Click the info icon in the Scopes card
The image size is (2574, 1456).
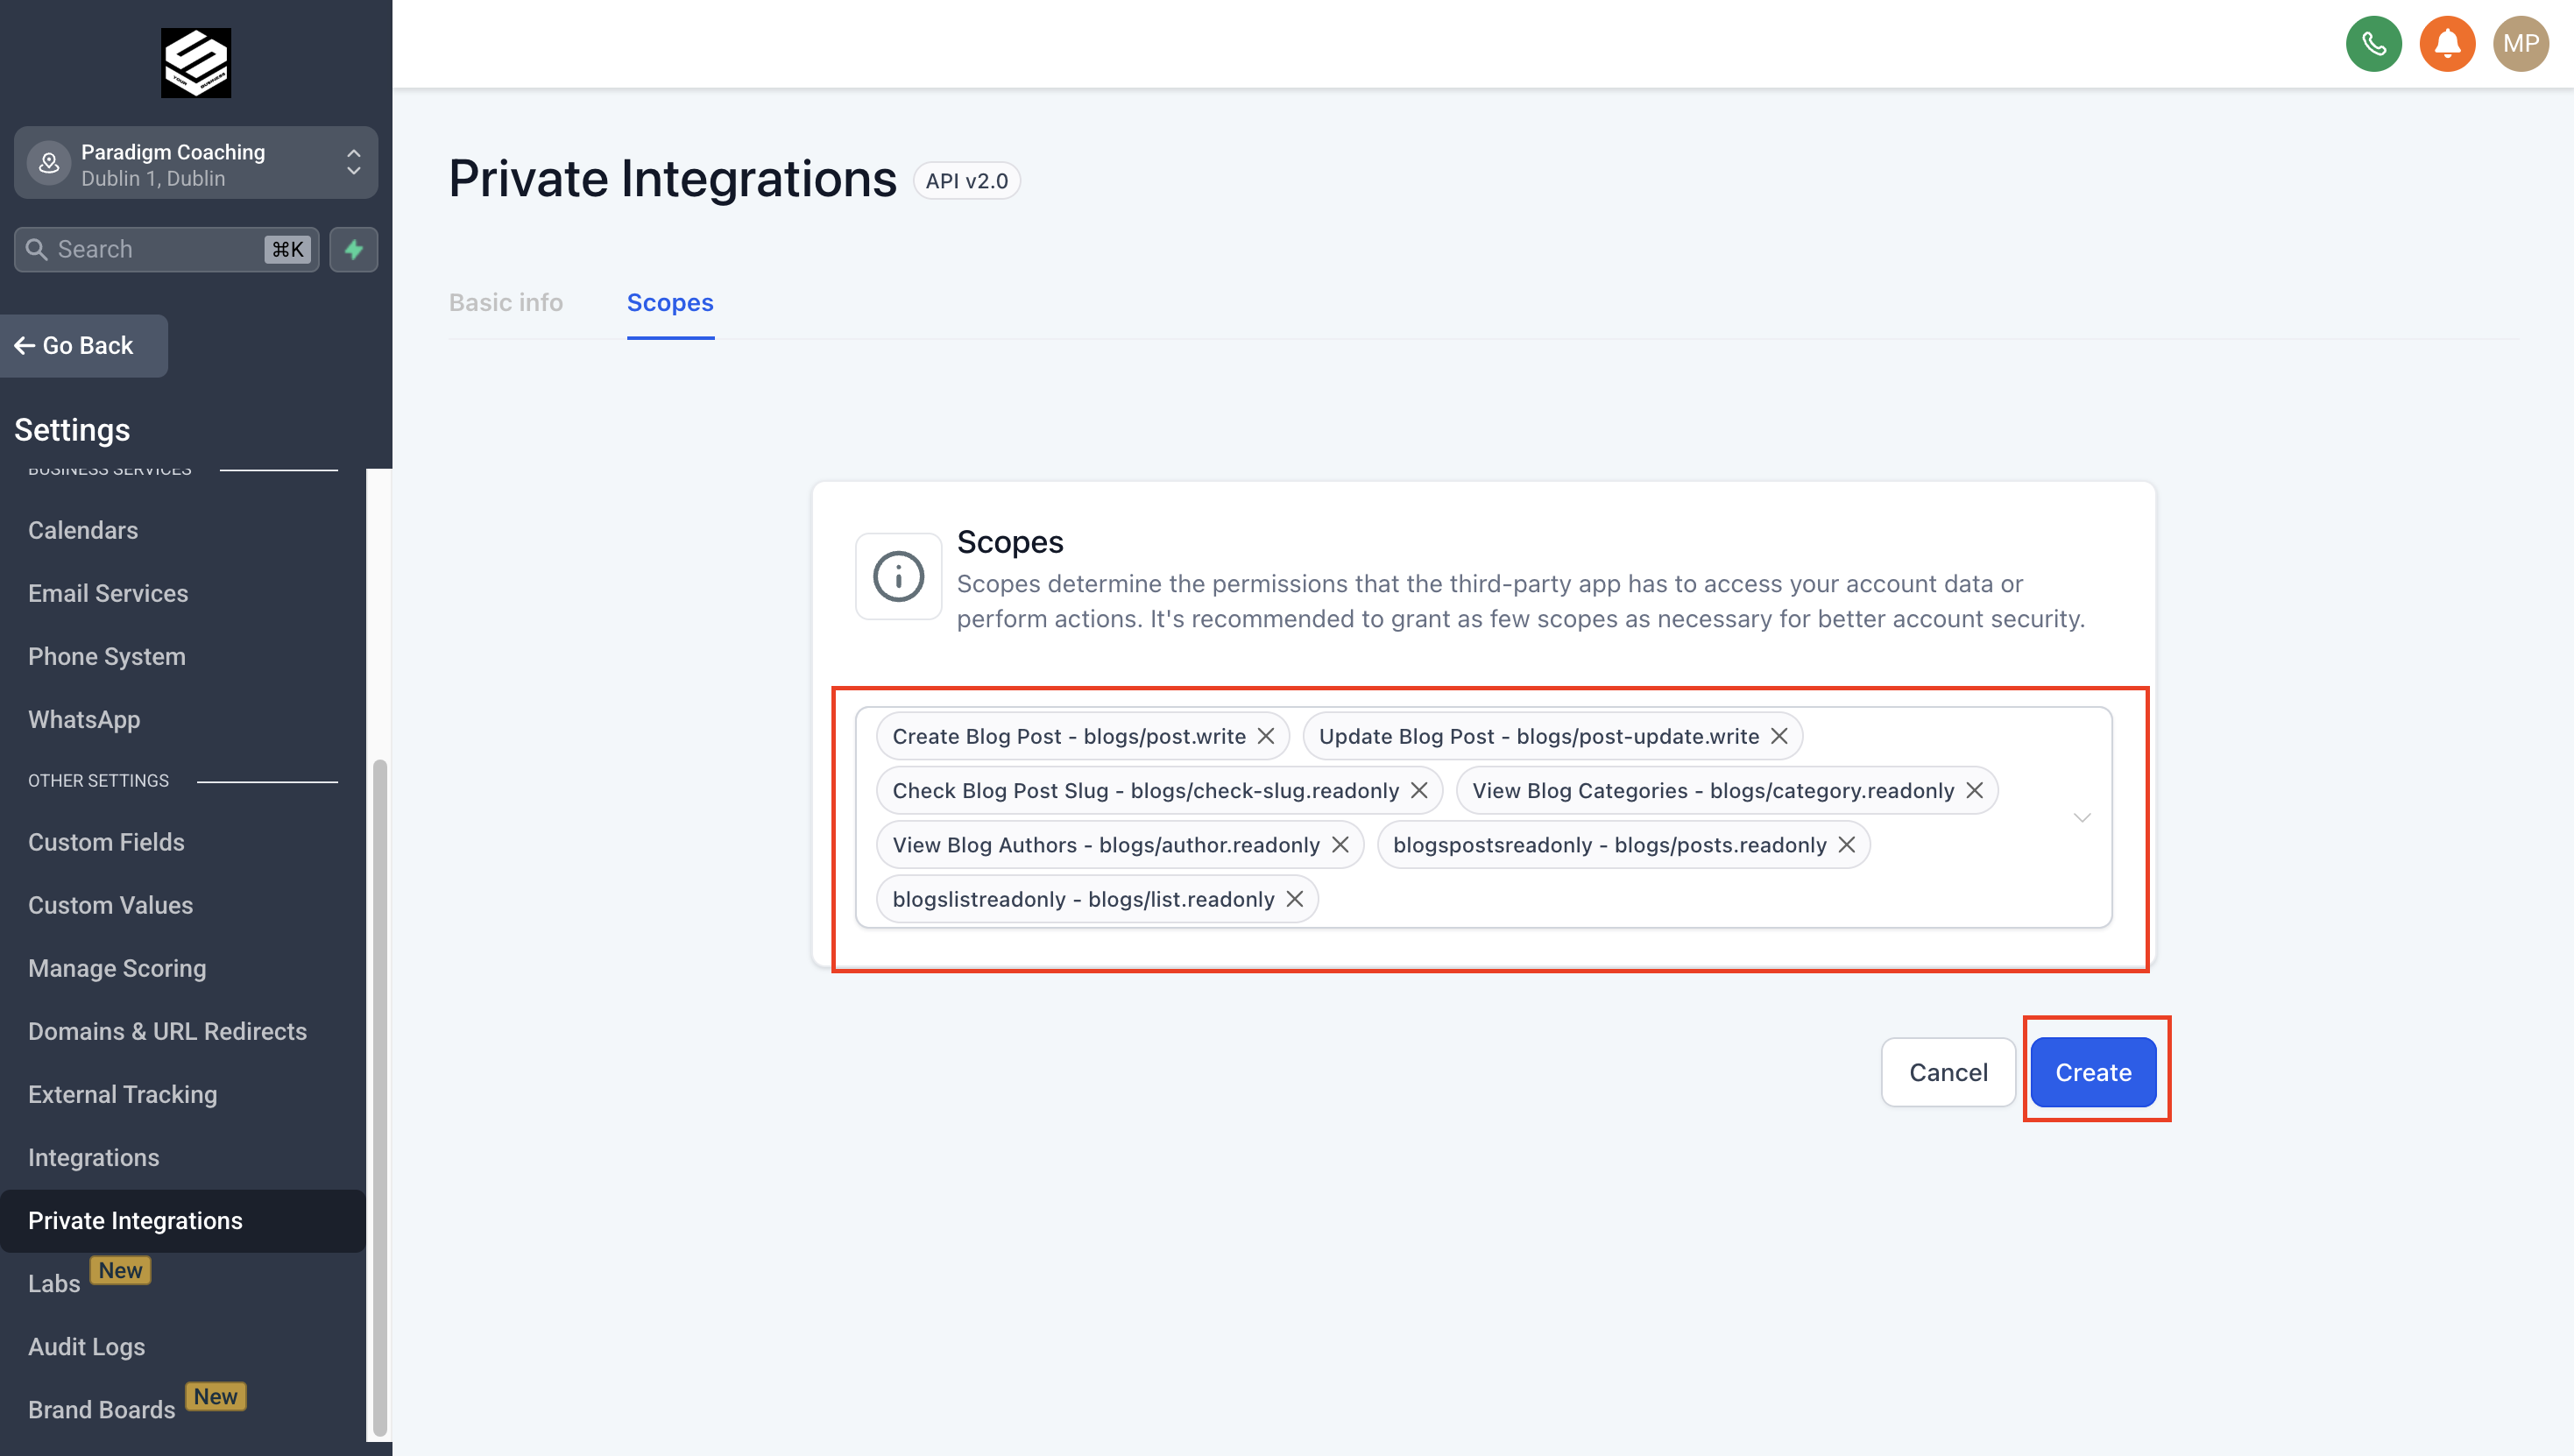[x=897, y=576]
